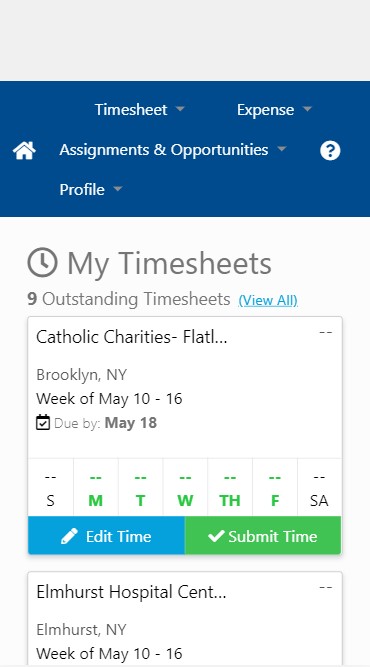The width and height of the screenshot is (370, 667).
Task: Click the checkmark icon on Submit Time
Action: [x=216, y=536]
